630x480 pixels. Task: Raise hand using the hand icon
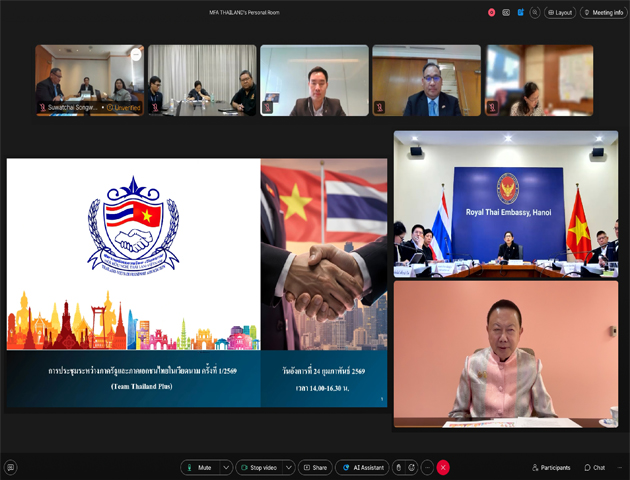(398, 467)
